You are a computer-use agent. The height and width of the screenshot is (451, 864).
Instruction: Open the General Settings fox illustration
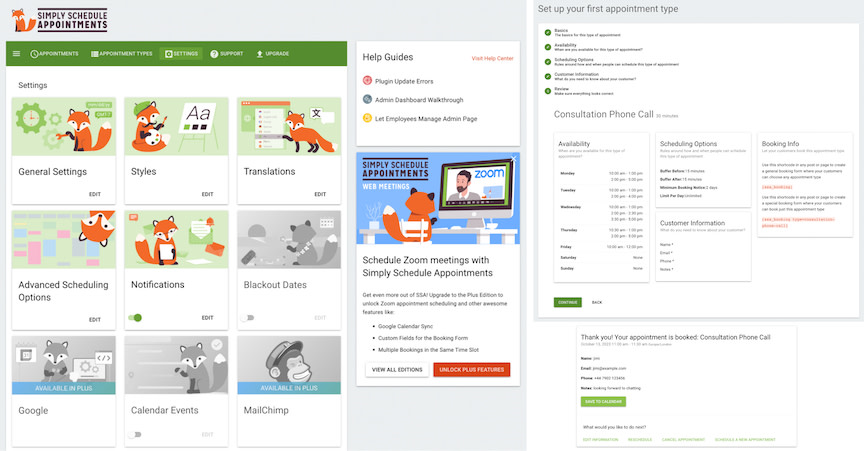coord(64,126)
